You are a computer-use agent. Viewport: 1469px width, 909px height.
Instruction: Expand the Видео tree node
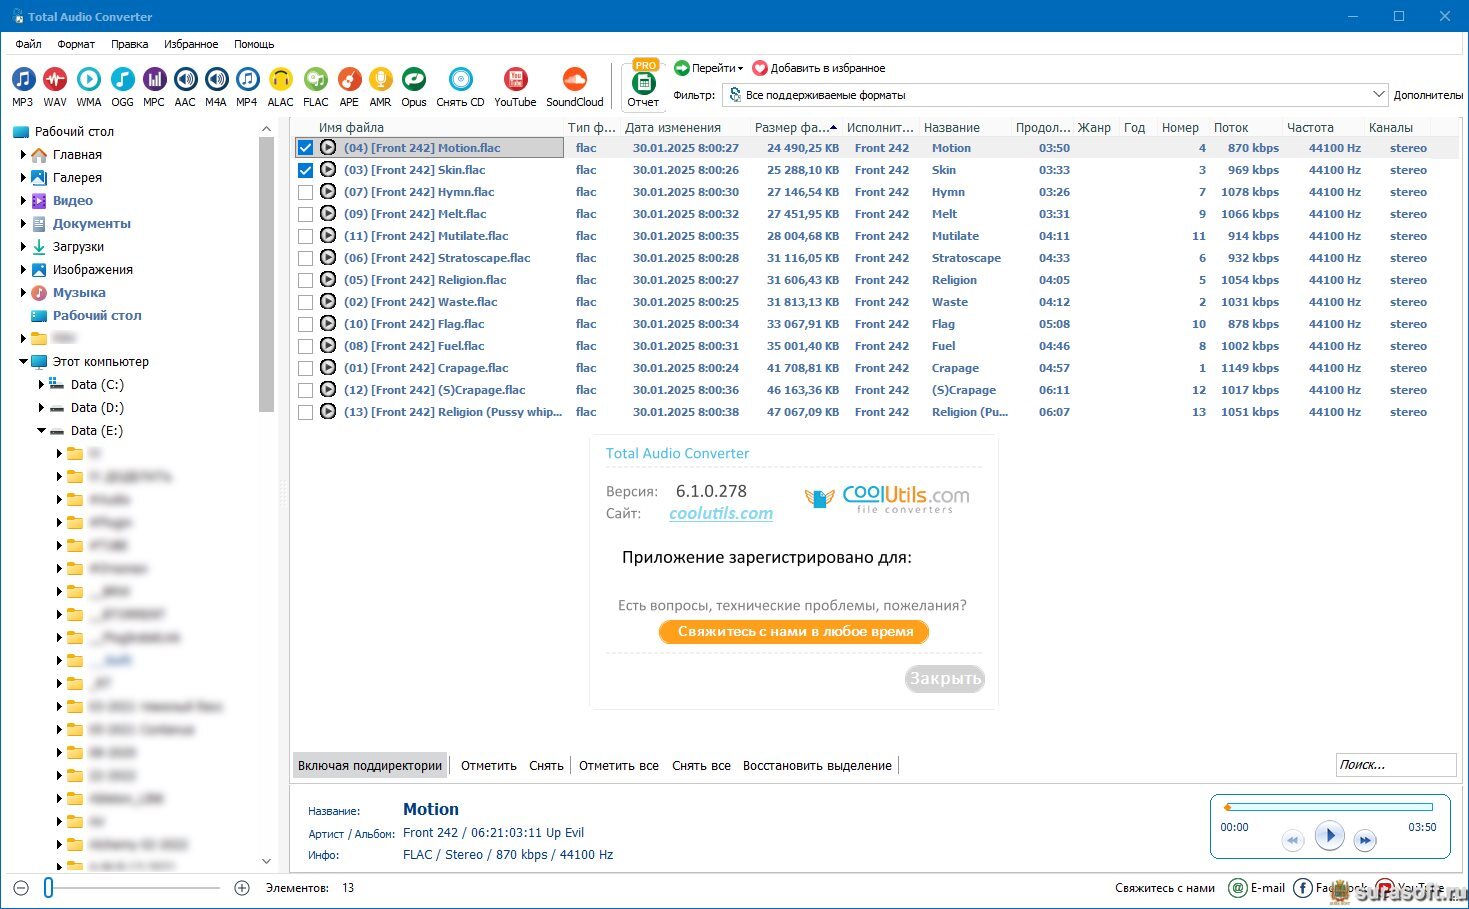[23, 201]
